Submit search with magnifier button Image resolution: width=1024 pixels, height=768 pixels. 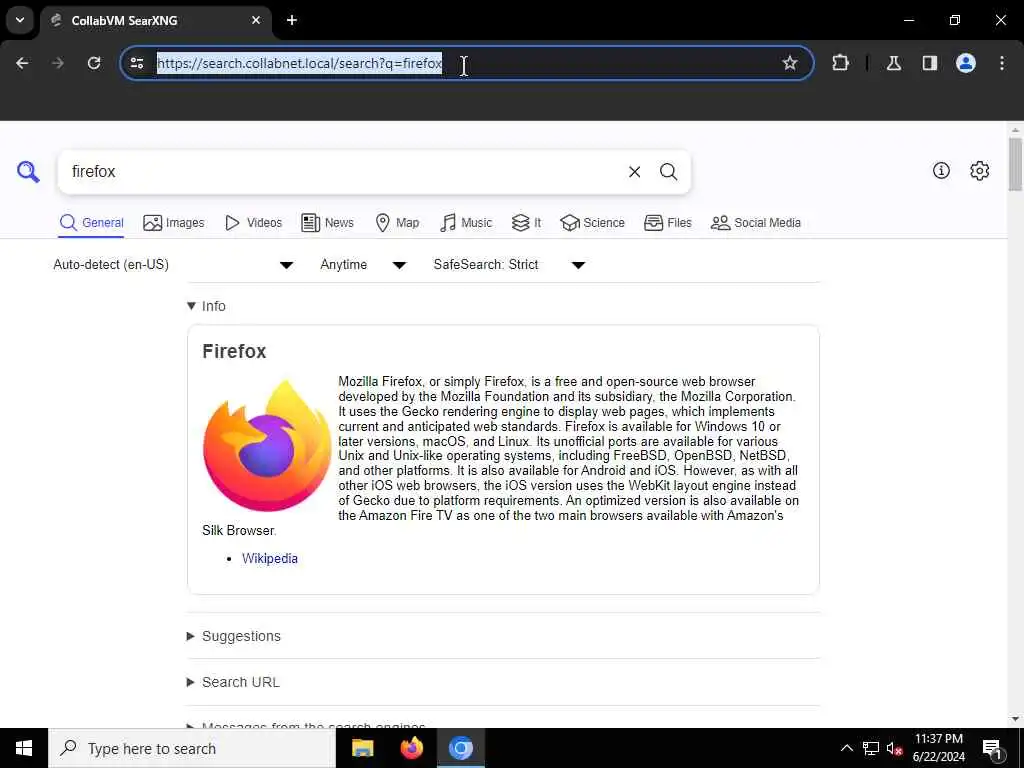click(x=668, y=172)
